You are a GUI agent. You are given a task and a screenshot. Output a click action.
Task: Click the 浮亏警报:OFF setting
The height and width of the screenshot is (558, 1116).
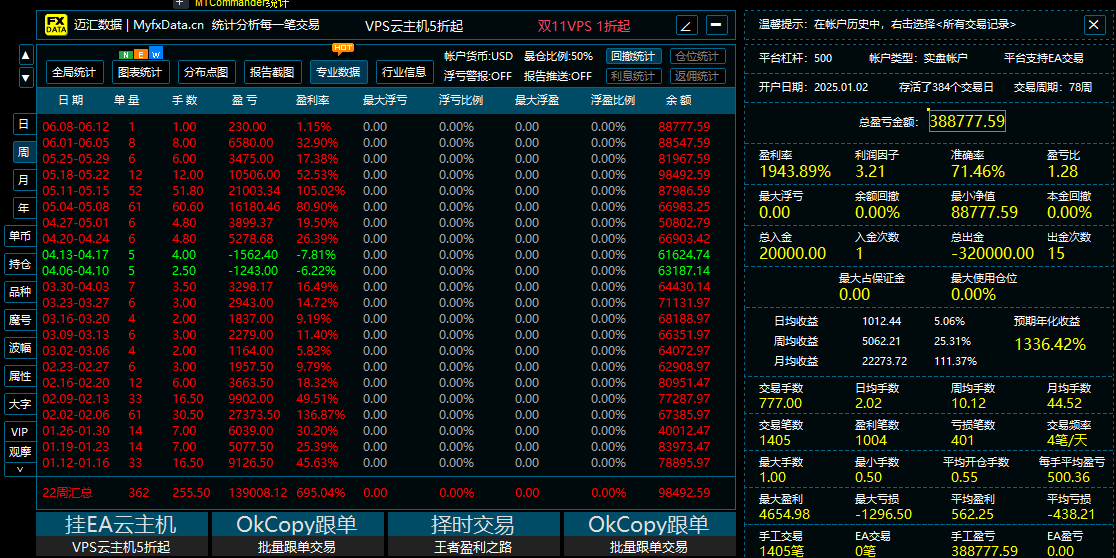478,76
